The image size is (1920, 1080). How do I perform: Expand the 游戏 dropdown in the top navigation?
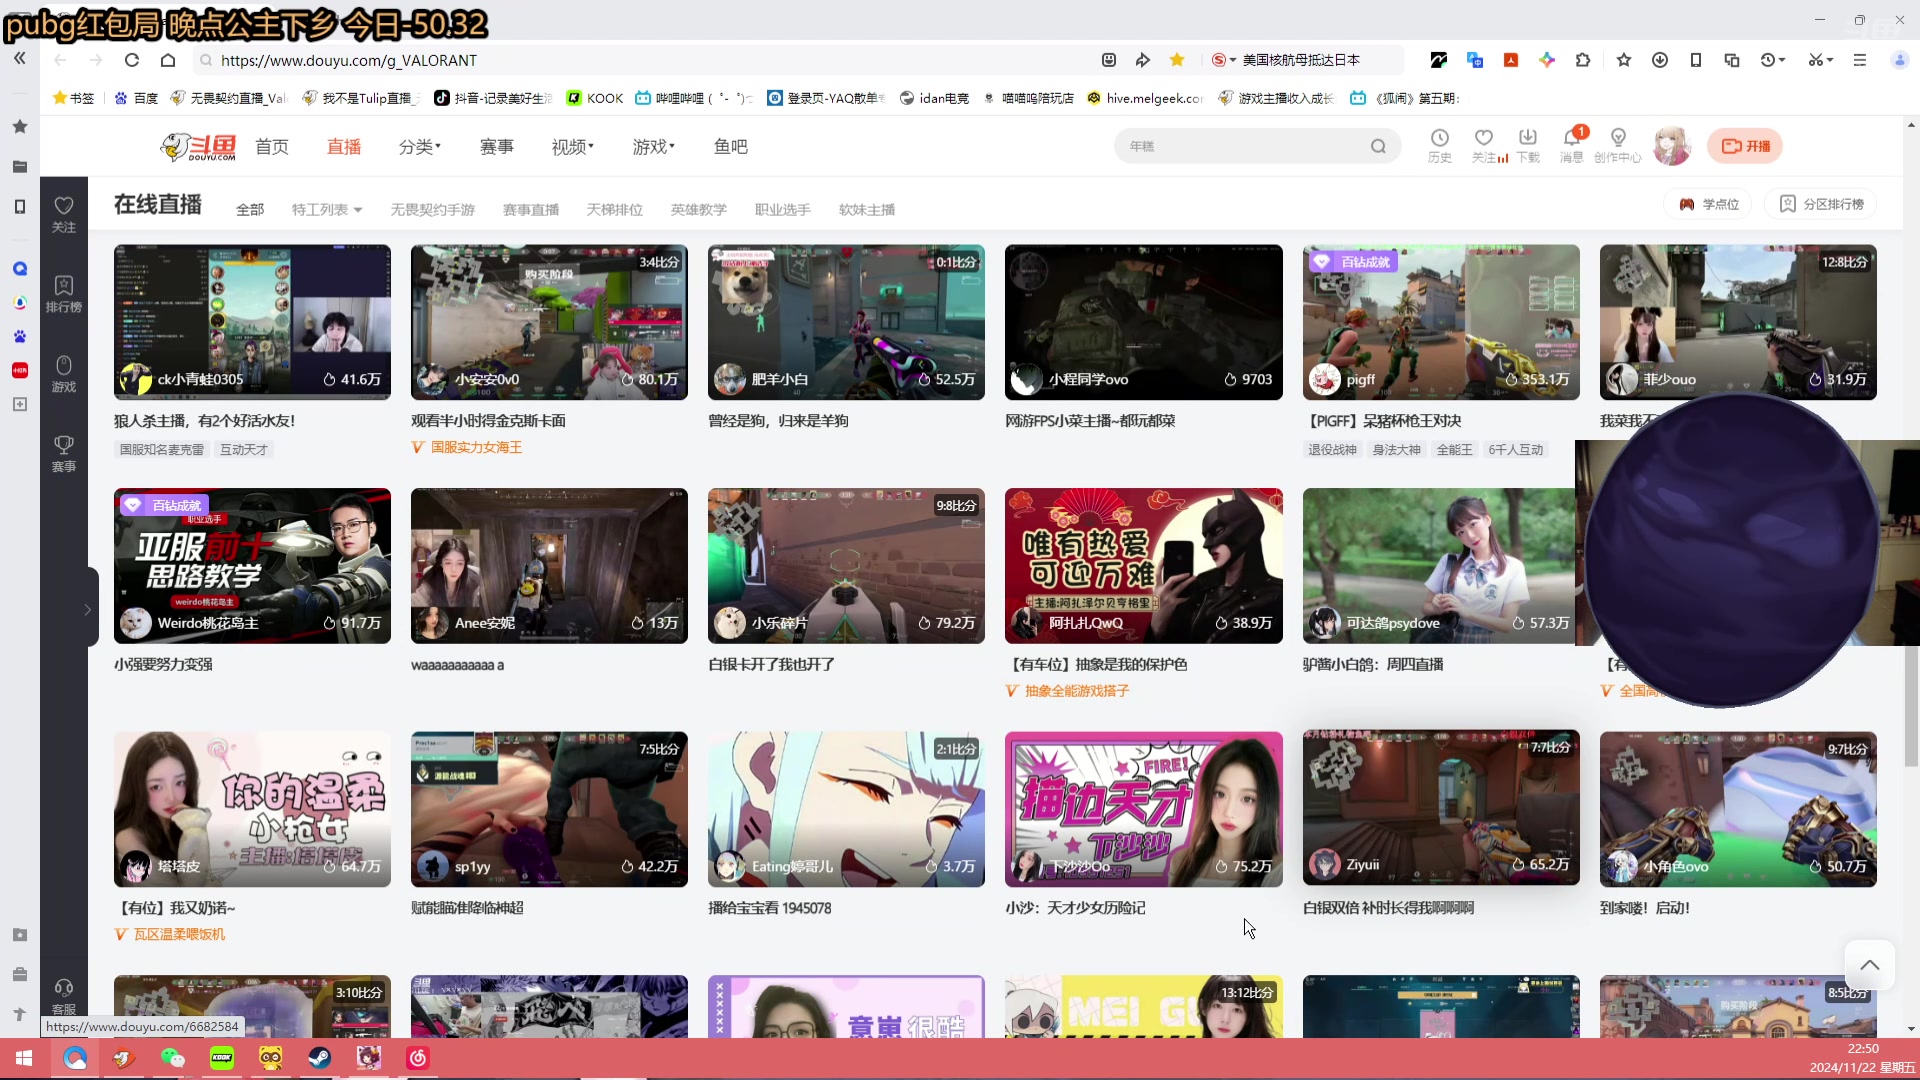(x=654, y=147)
